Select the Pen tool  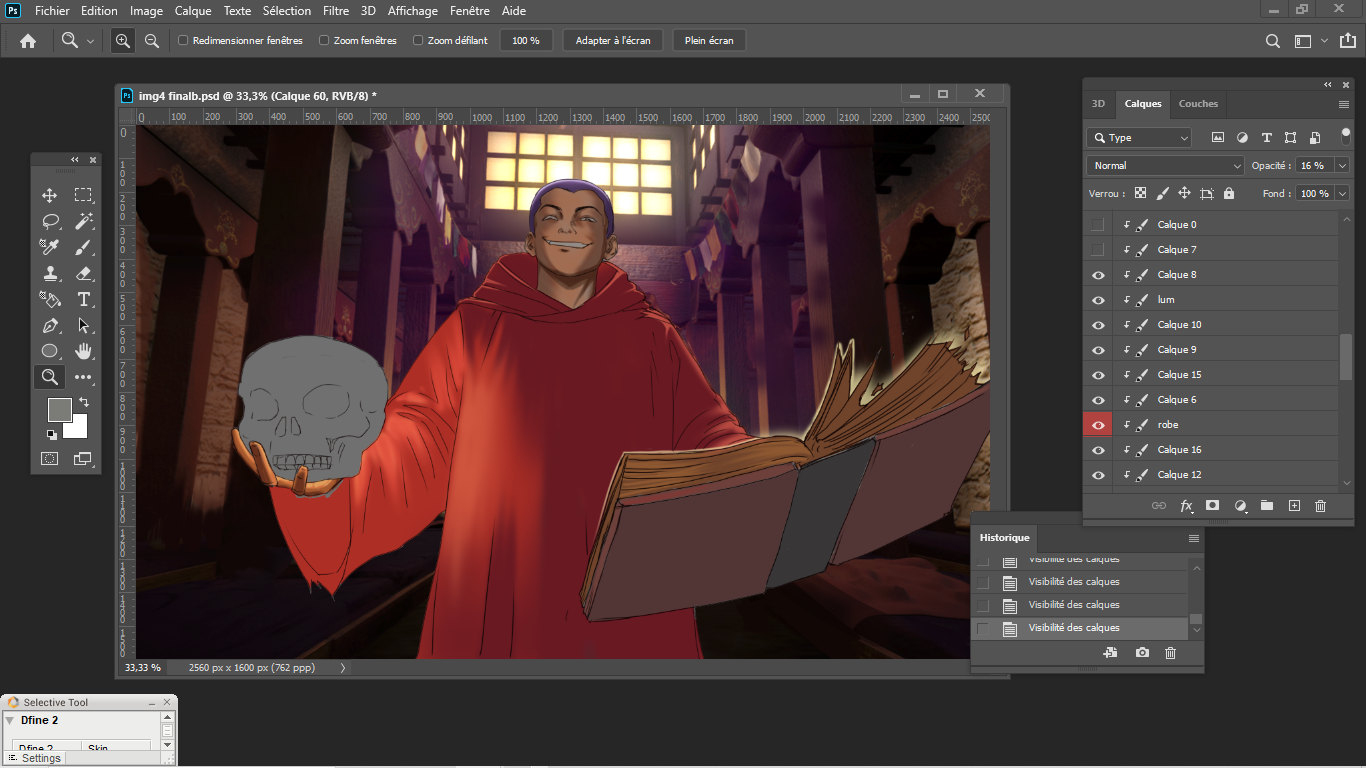[49, 325]
